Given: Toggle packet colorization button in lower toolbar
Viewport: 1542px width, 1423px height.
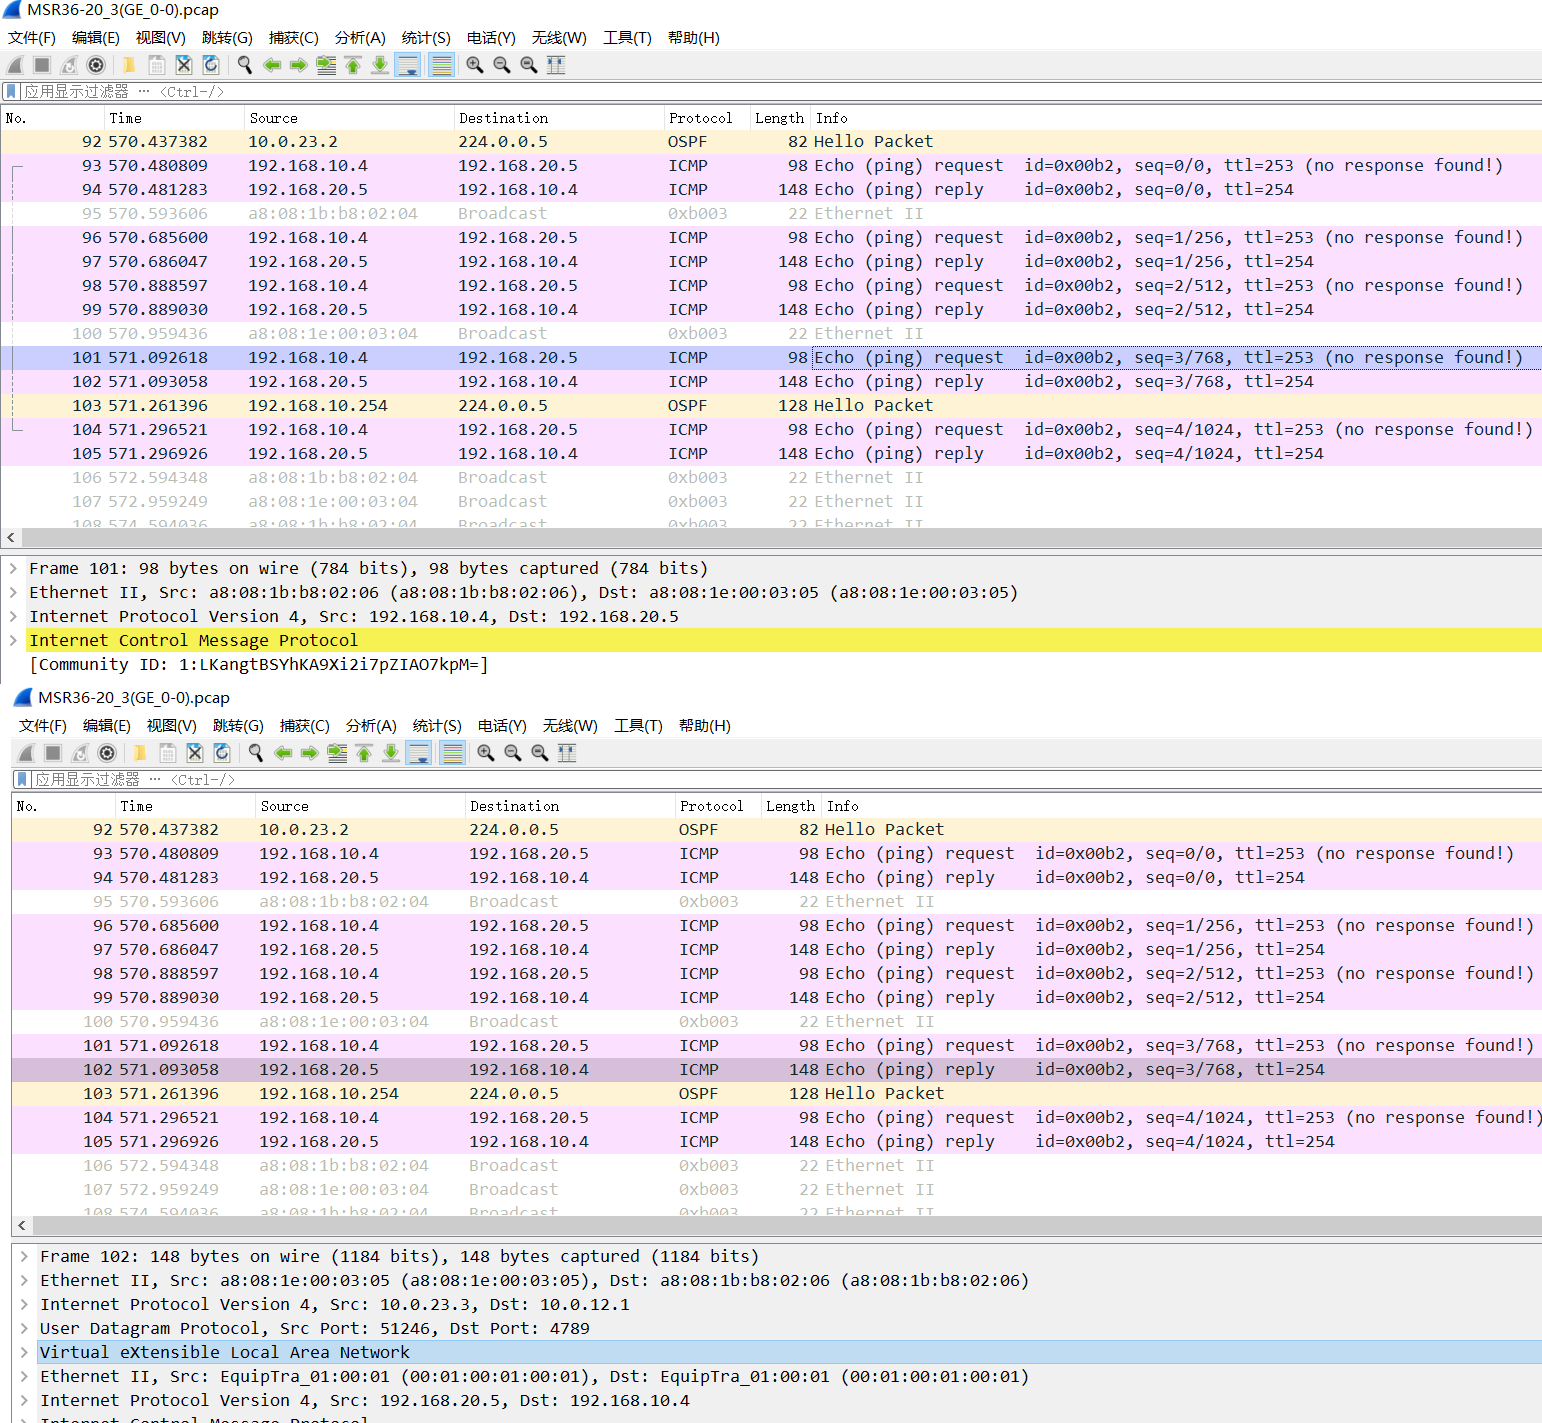Looking at the screenshot, I should [x=452, y=753].
